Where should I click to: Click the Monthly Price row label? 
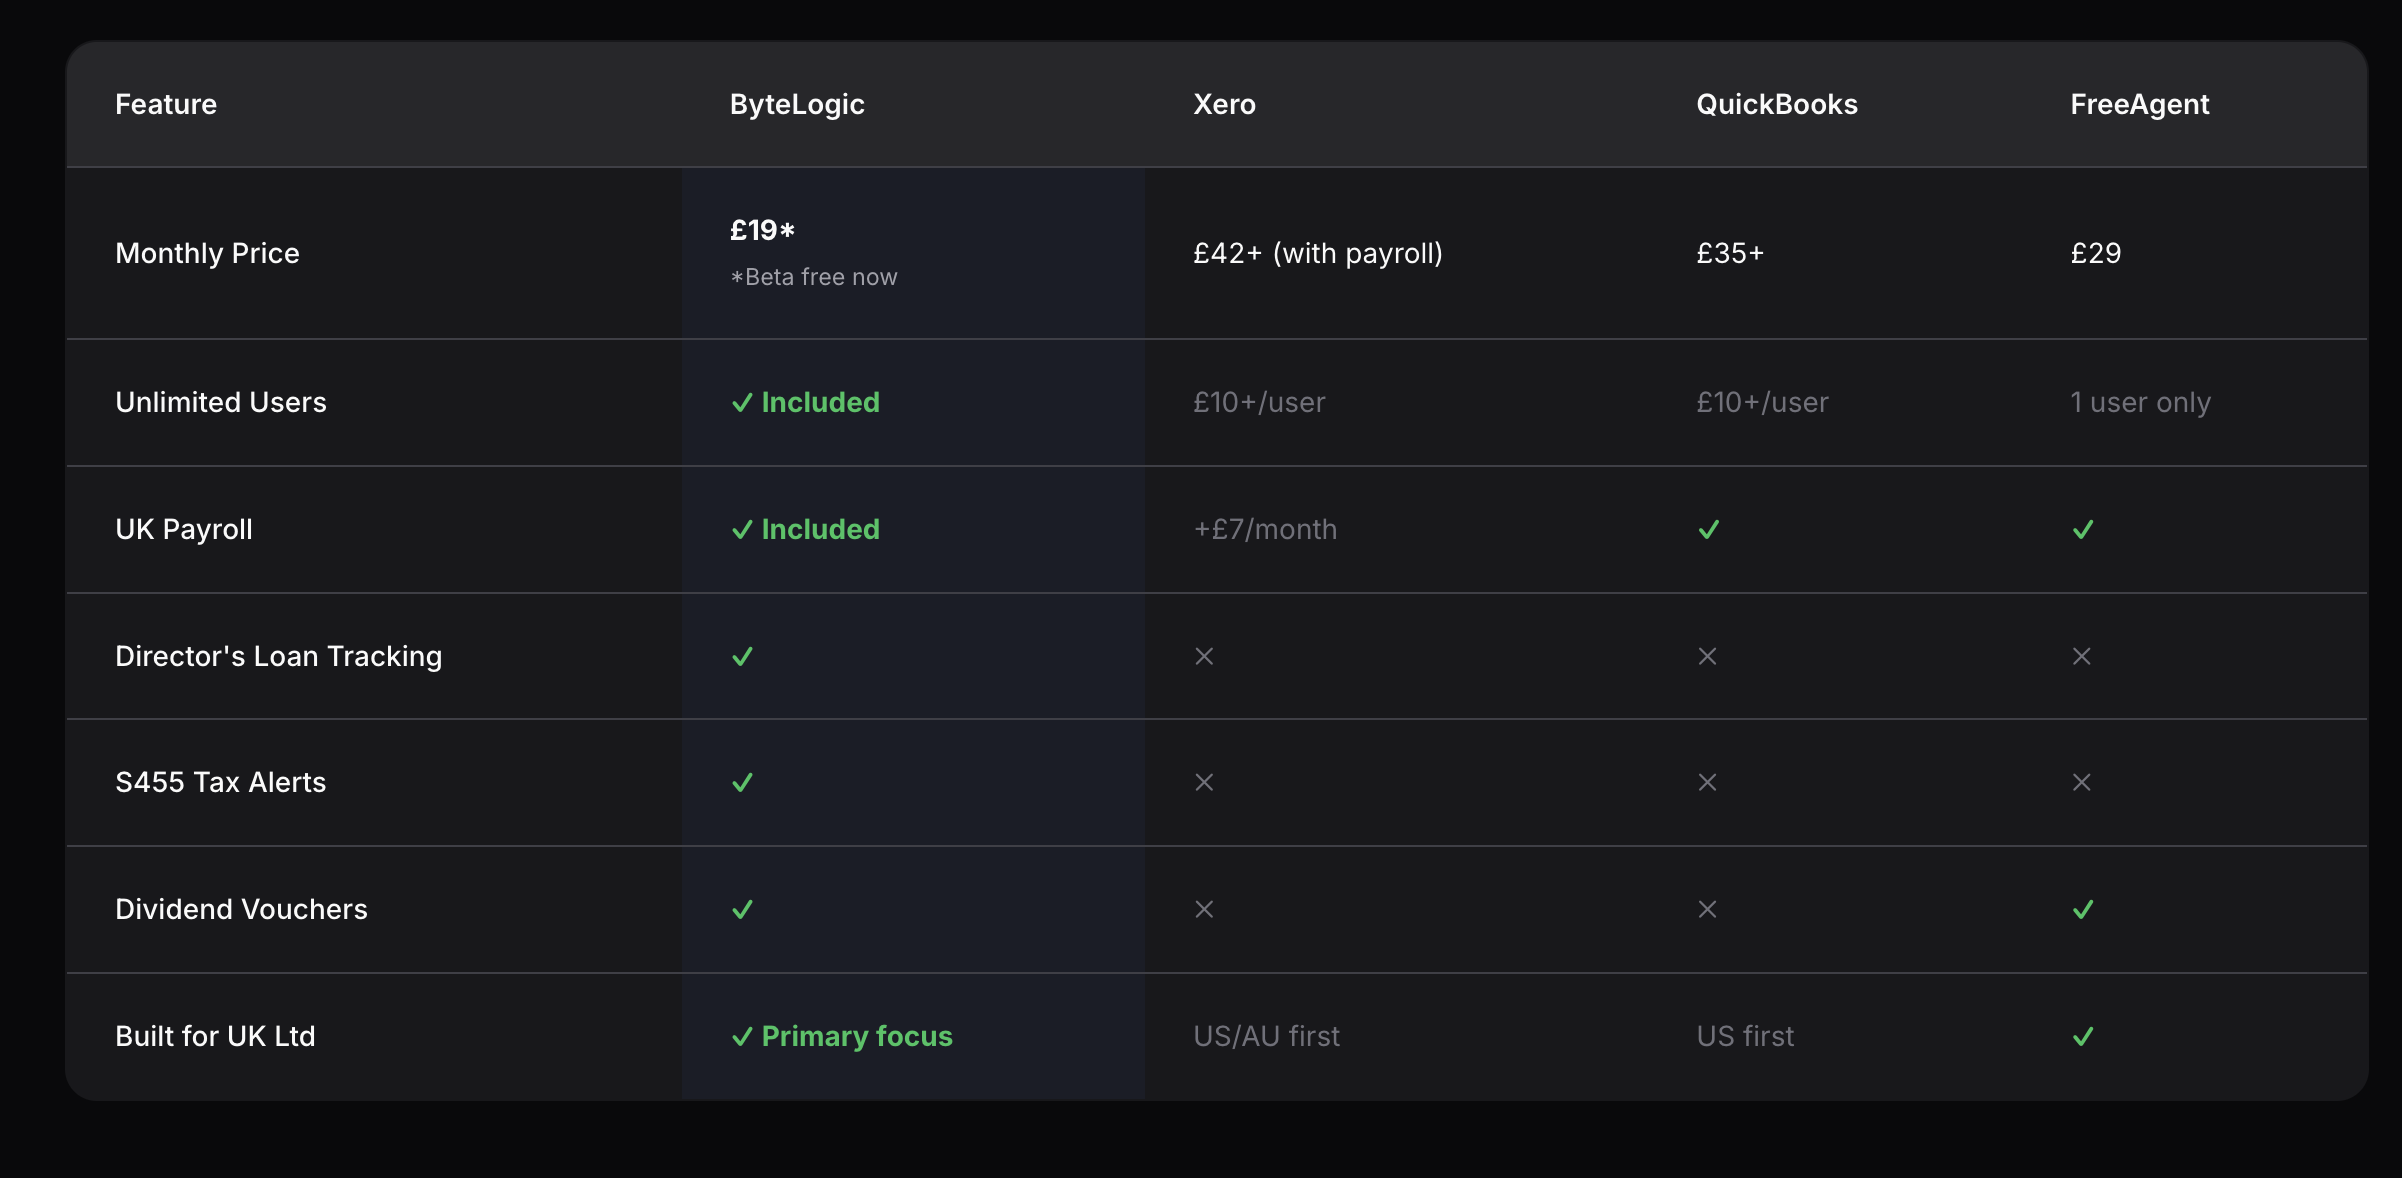tap(207, 253)
